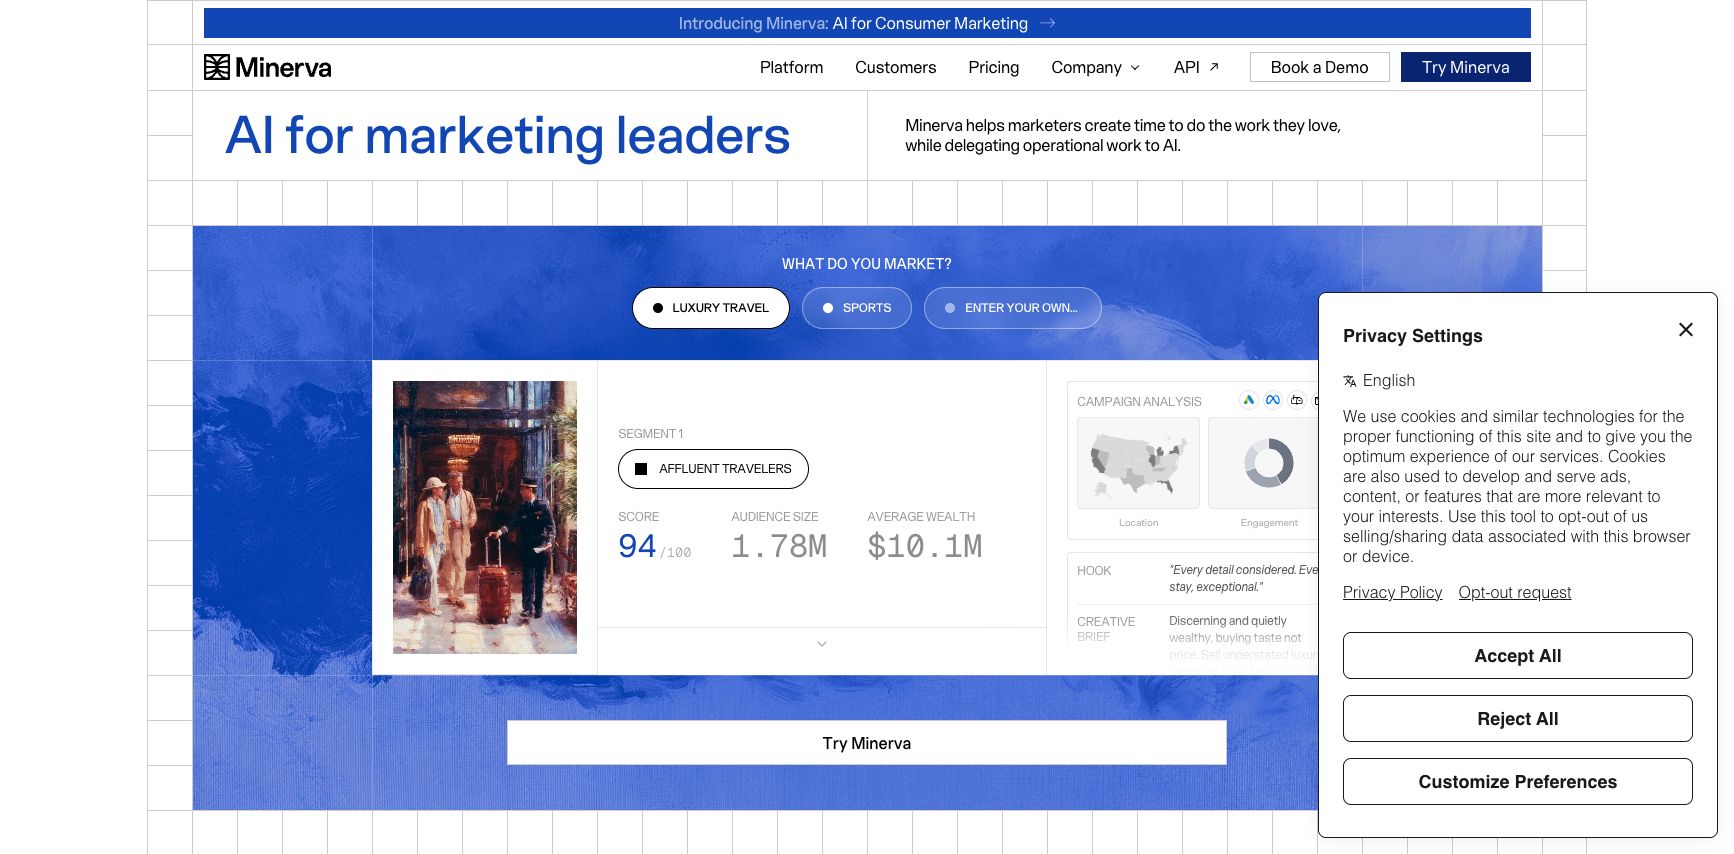Click the wide white Try Minerva button
This screenshot has height=854, width=1734.
[x=866, y=743]
